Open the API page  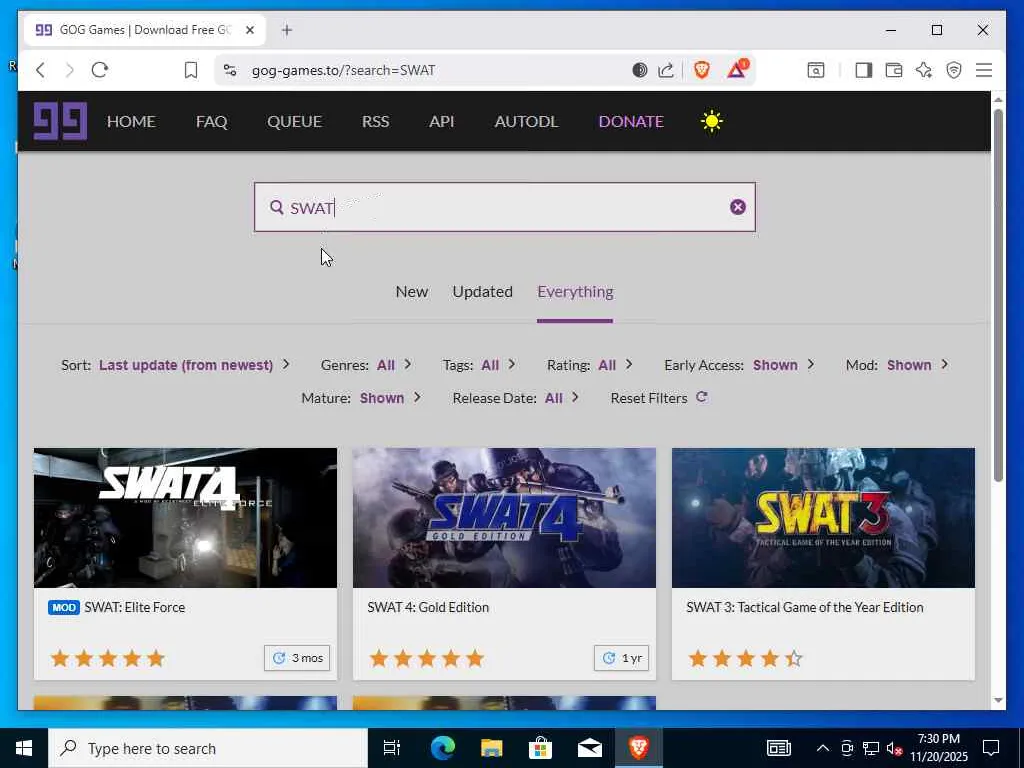pyautogui.click(x=441, y=121)
